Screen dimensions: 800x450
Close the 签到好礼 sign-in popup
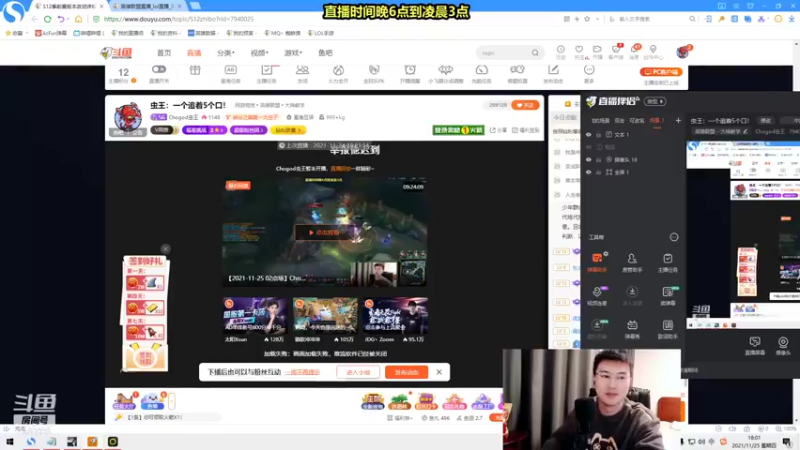point(165,249)
